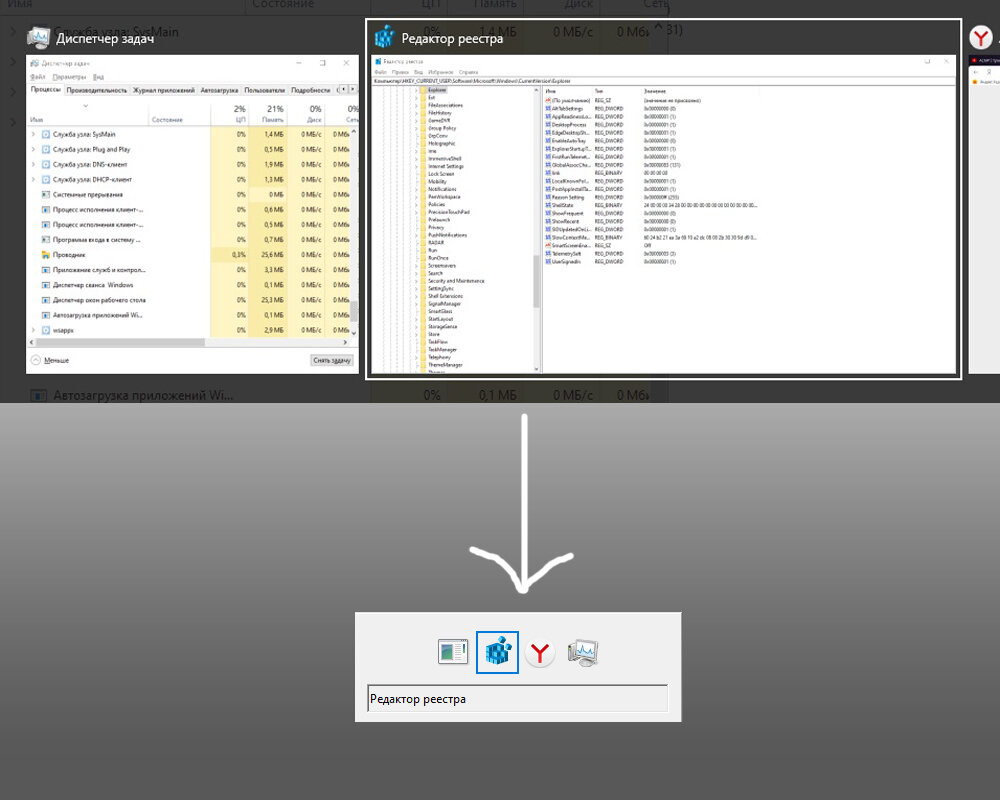Viewport: 1000px width, 800px height.
Task: Click the SmartScreenEna... string value icon
Action: point(548,245)
